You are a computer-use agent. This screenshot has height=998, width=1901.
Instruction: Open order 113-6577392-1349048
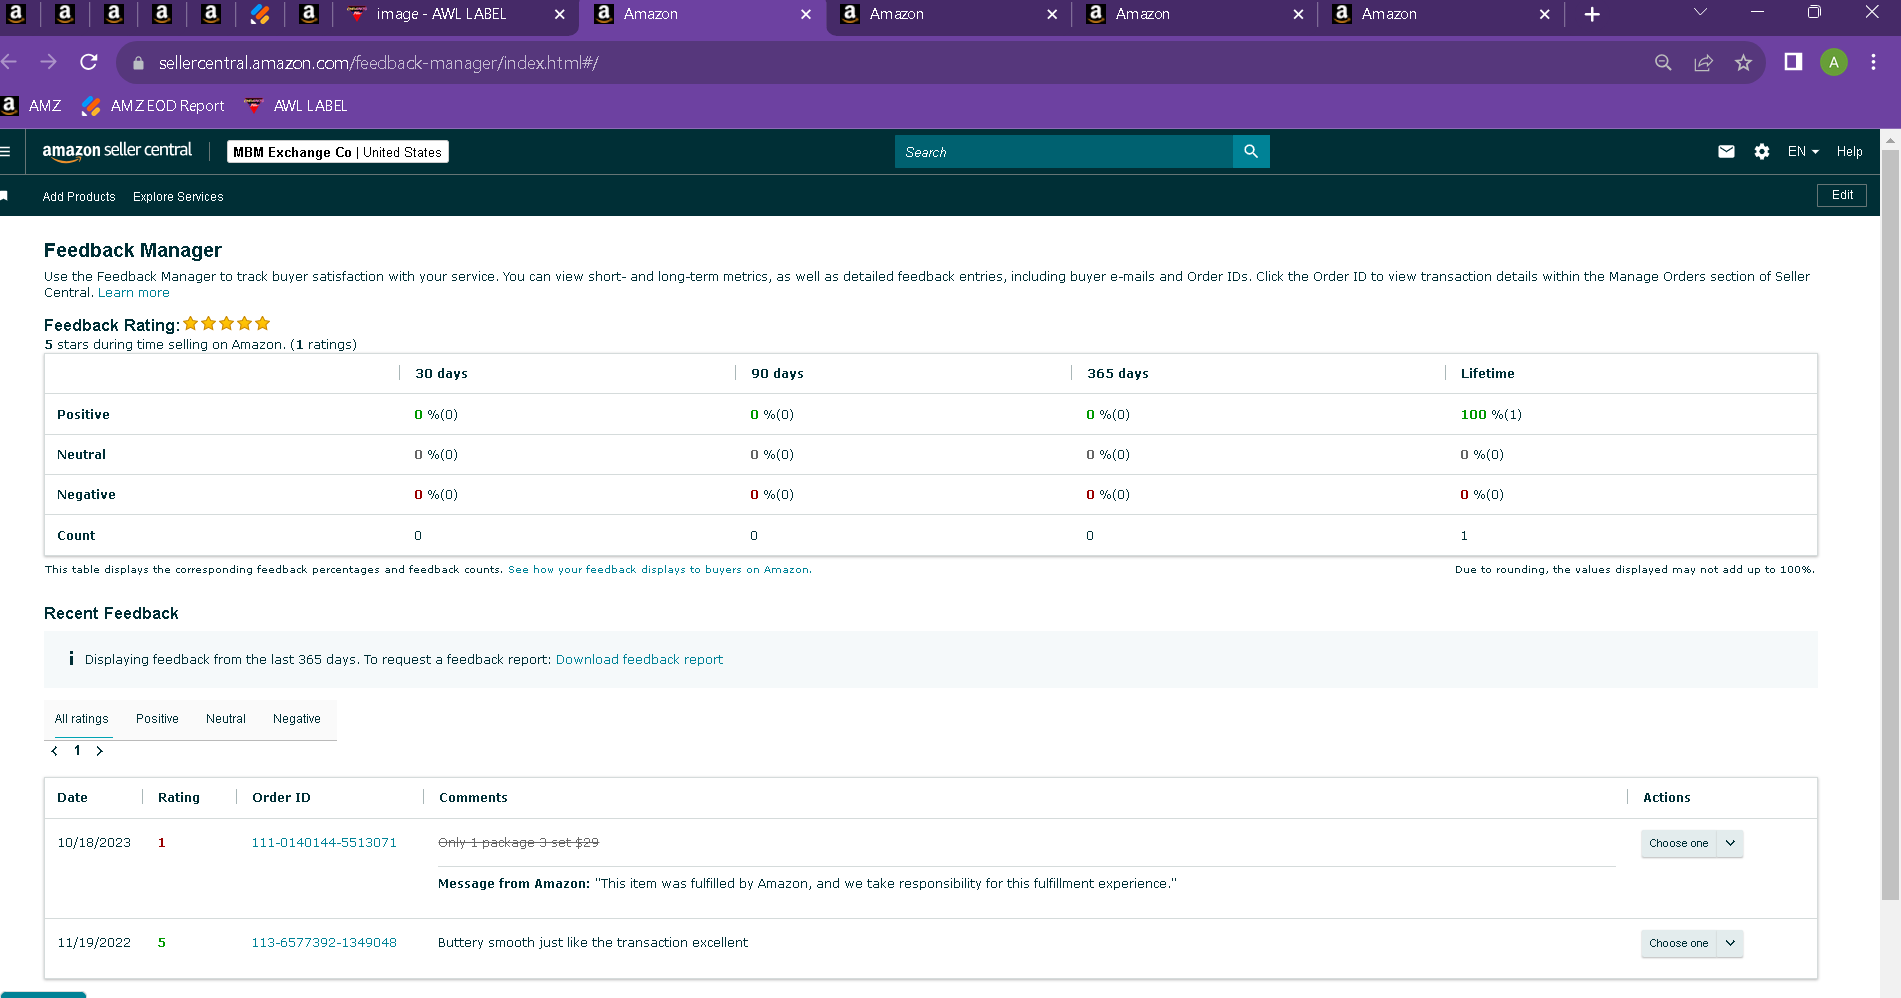324,943
